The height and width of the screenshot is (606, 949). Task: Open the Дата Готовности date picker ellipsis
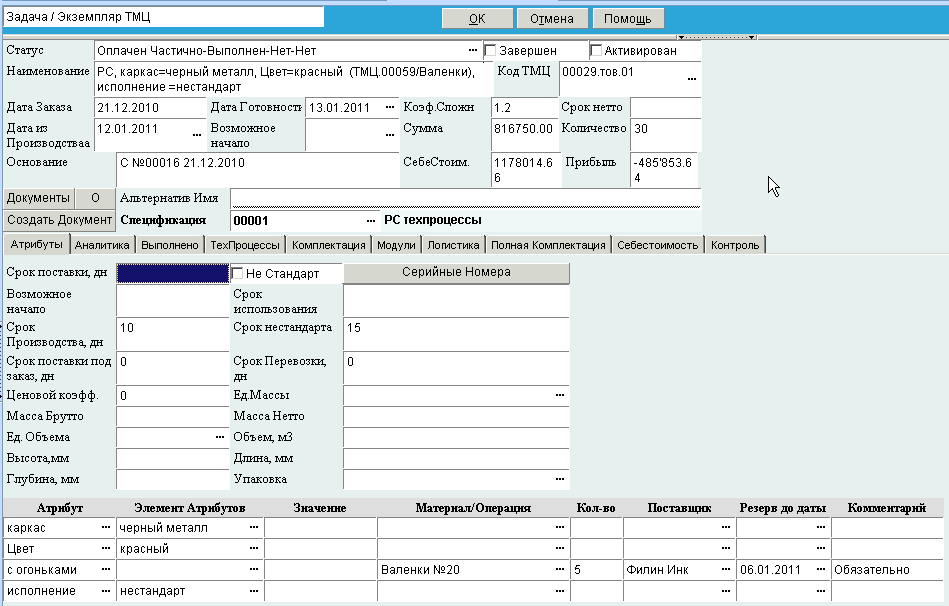point(390,107)
